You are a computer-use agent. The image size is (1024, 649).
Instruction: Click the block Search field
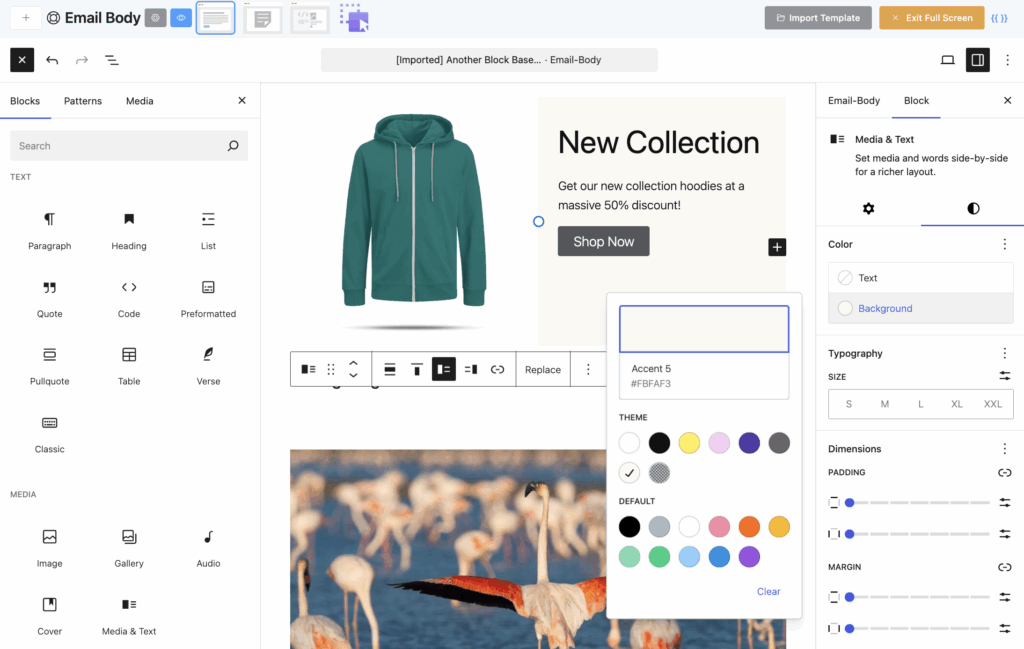[120, 146]
